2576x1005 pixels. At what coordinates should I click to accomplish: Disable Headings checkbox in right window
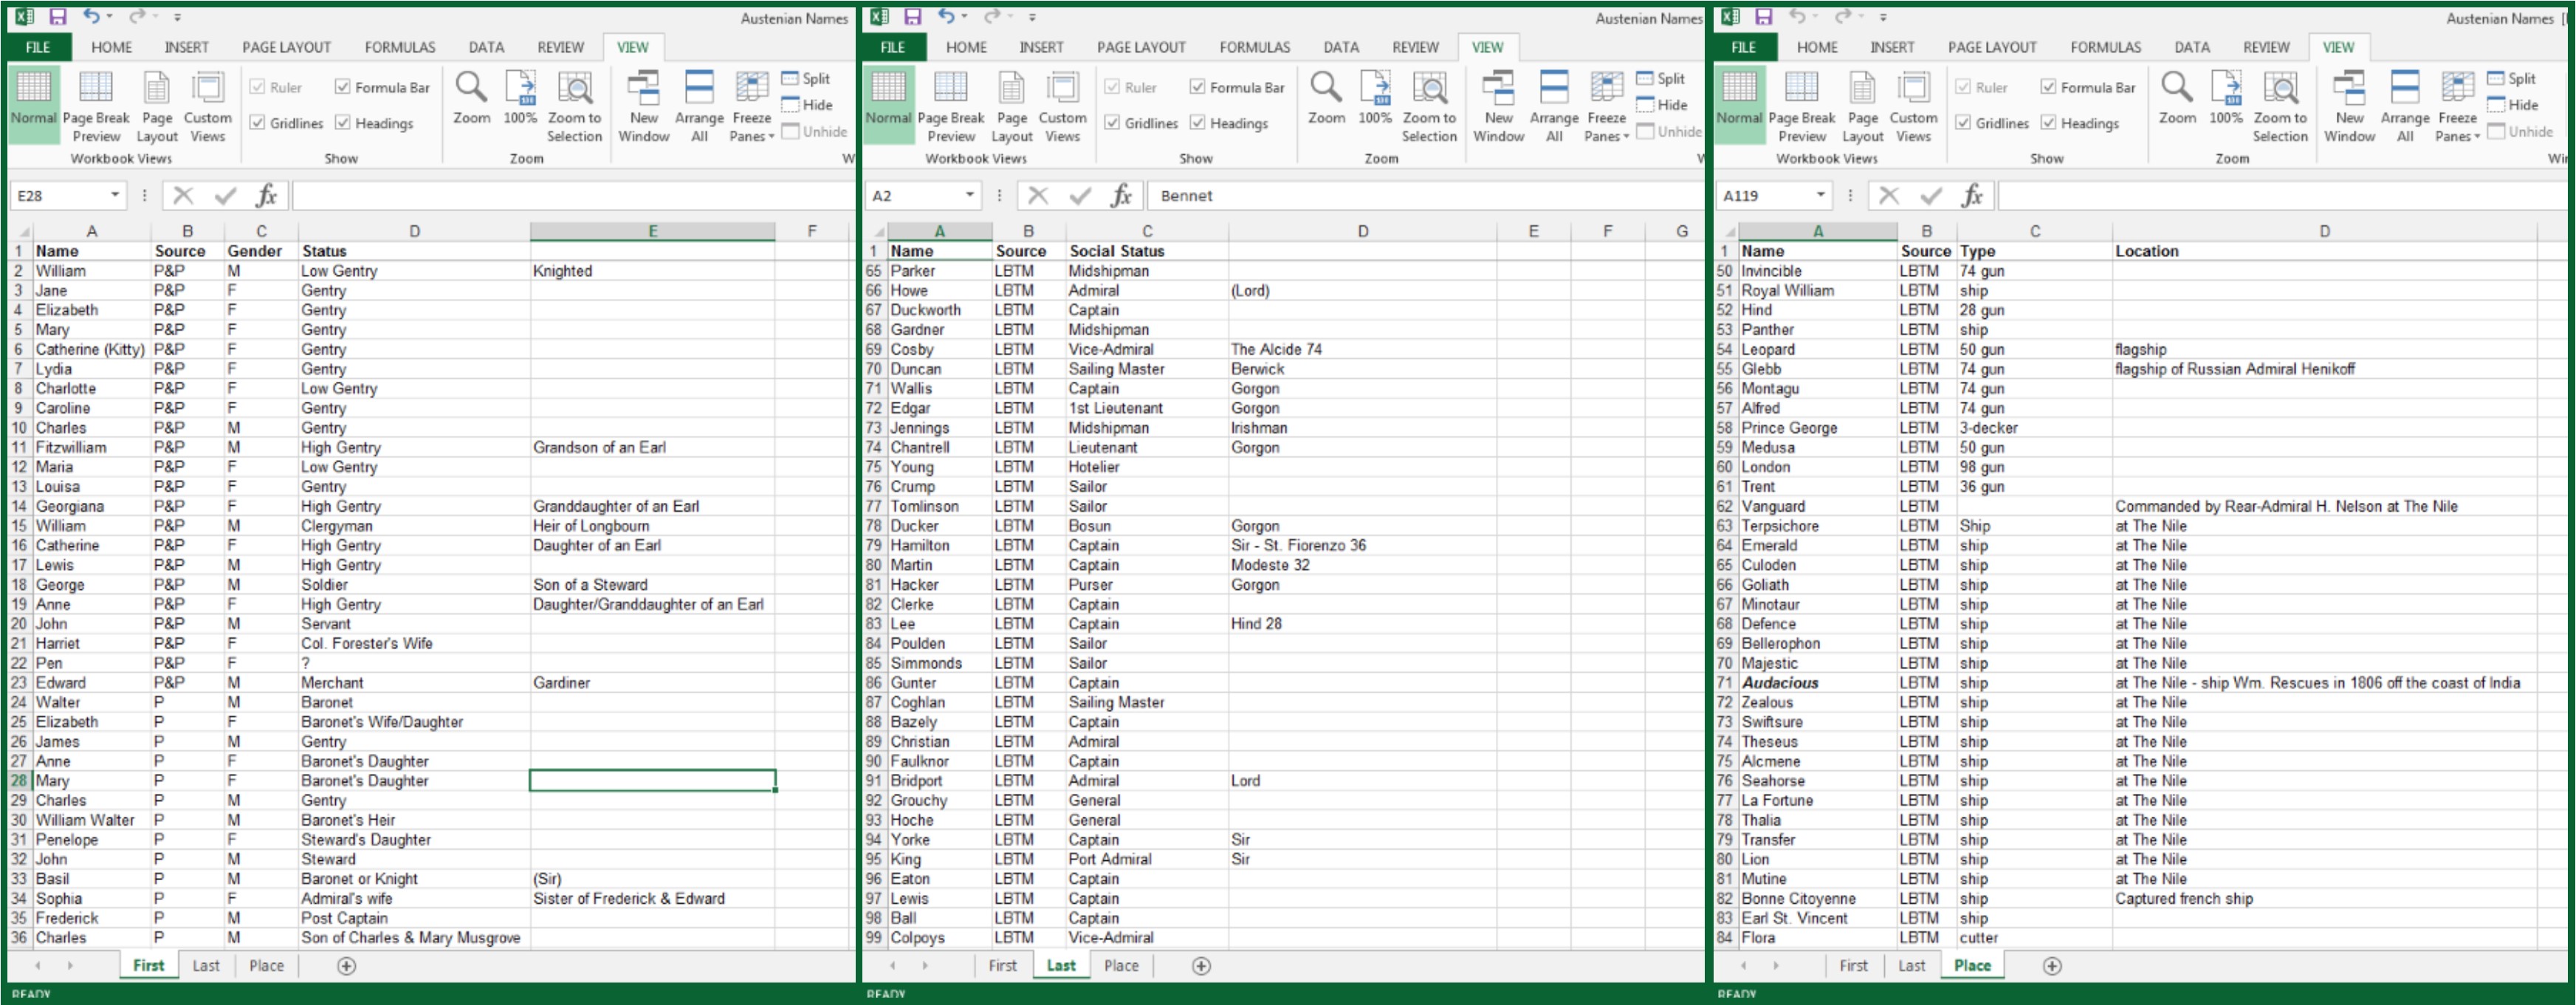(2048, 123)
